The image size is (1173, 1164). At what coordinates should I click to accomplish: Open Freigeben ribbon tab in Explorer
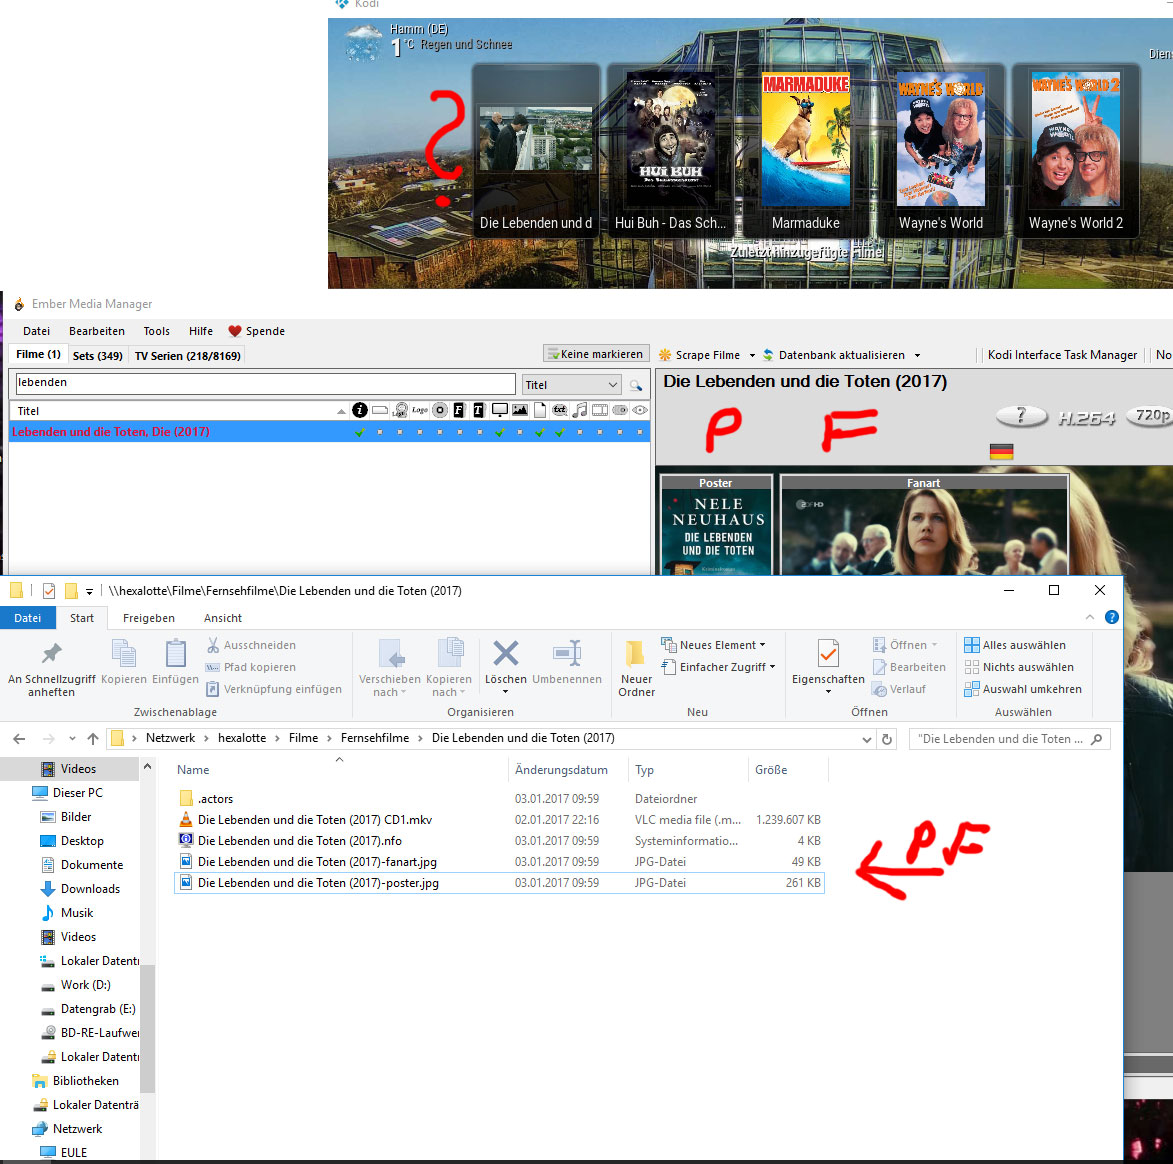(148, 618)
